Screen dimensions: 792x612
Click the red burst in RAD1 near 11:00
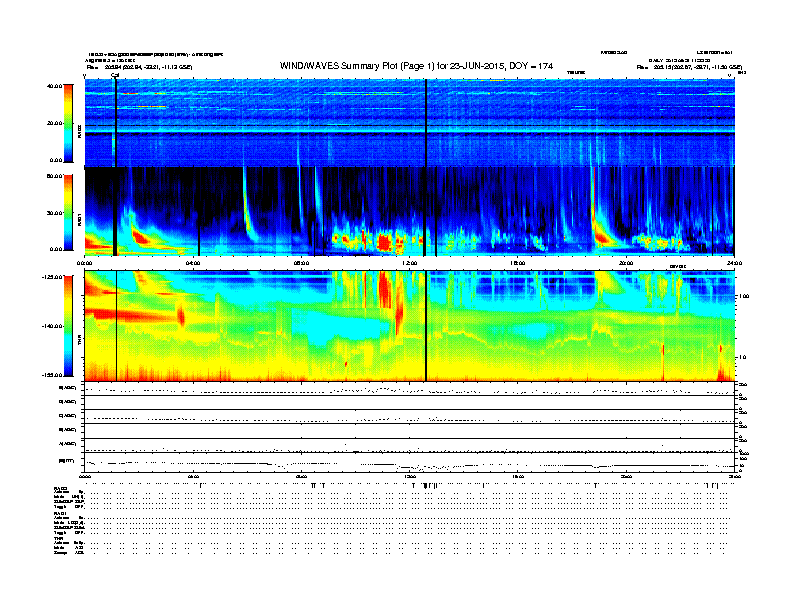tap(384, 242)
